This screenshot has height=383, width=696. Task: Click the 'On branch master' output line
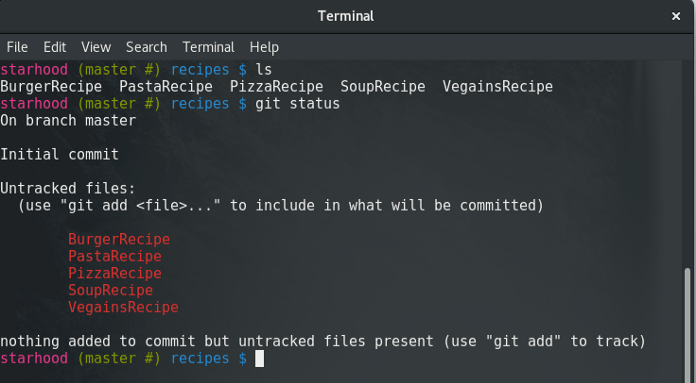(68, 121)
